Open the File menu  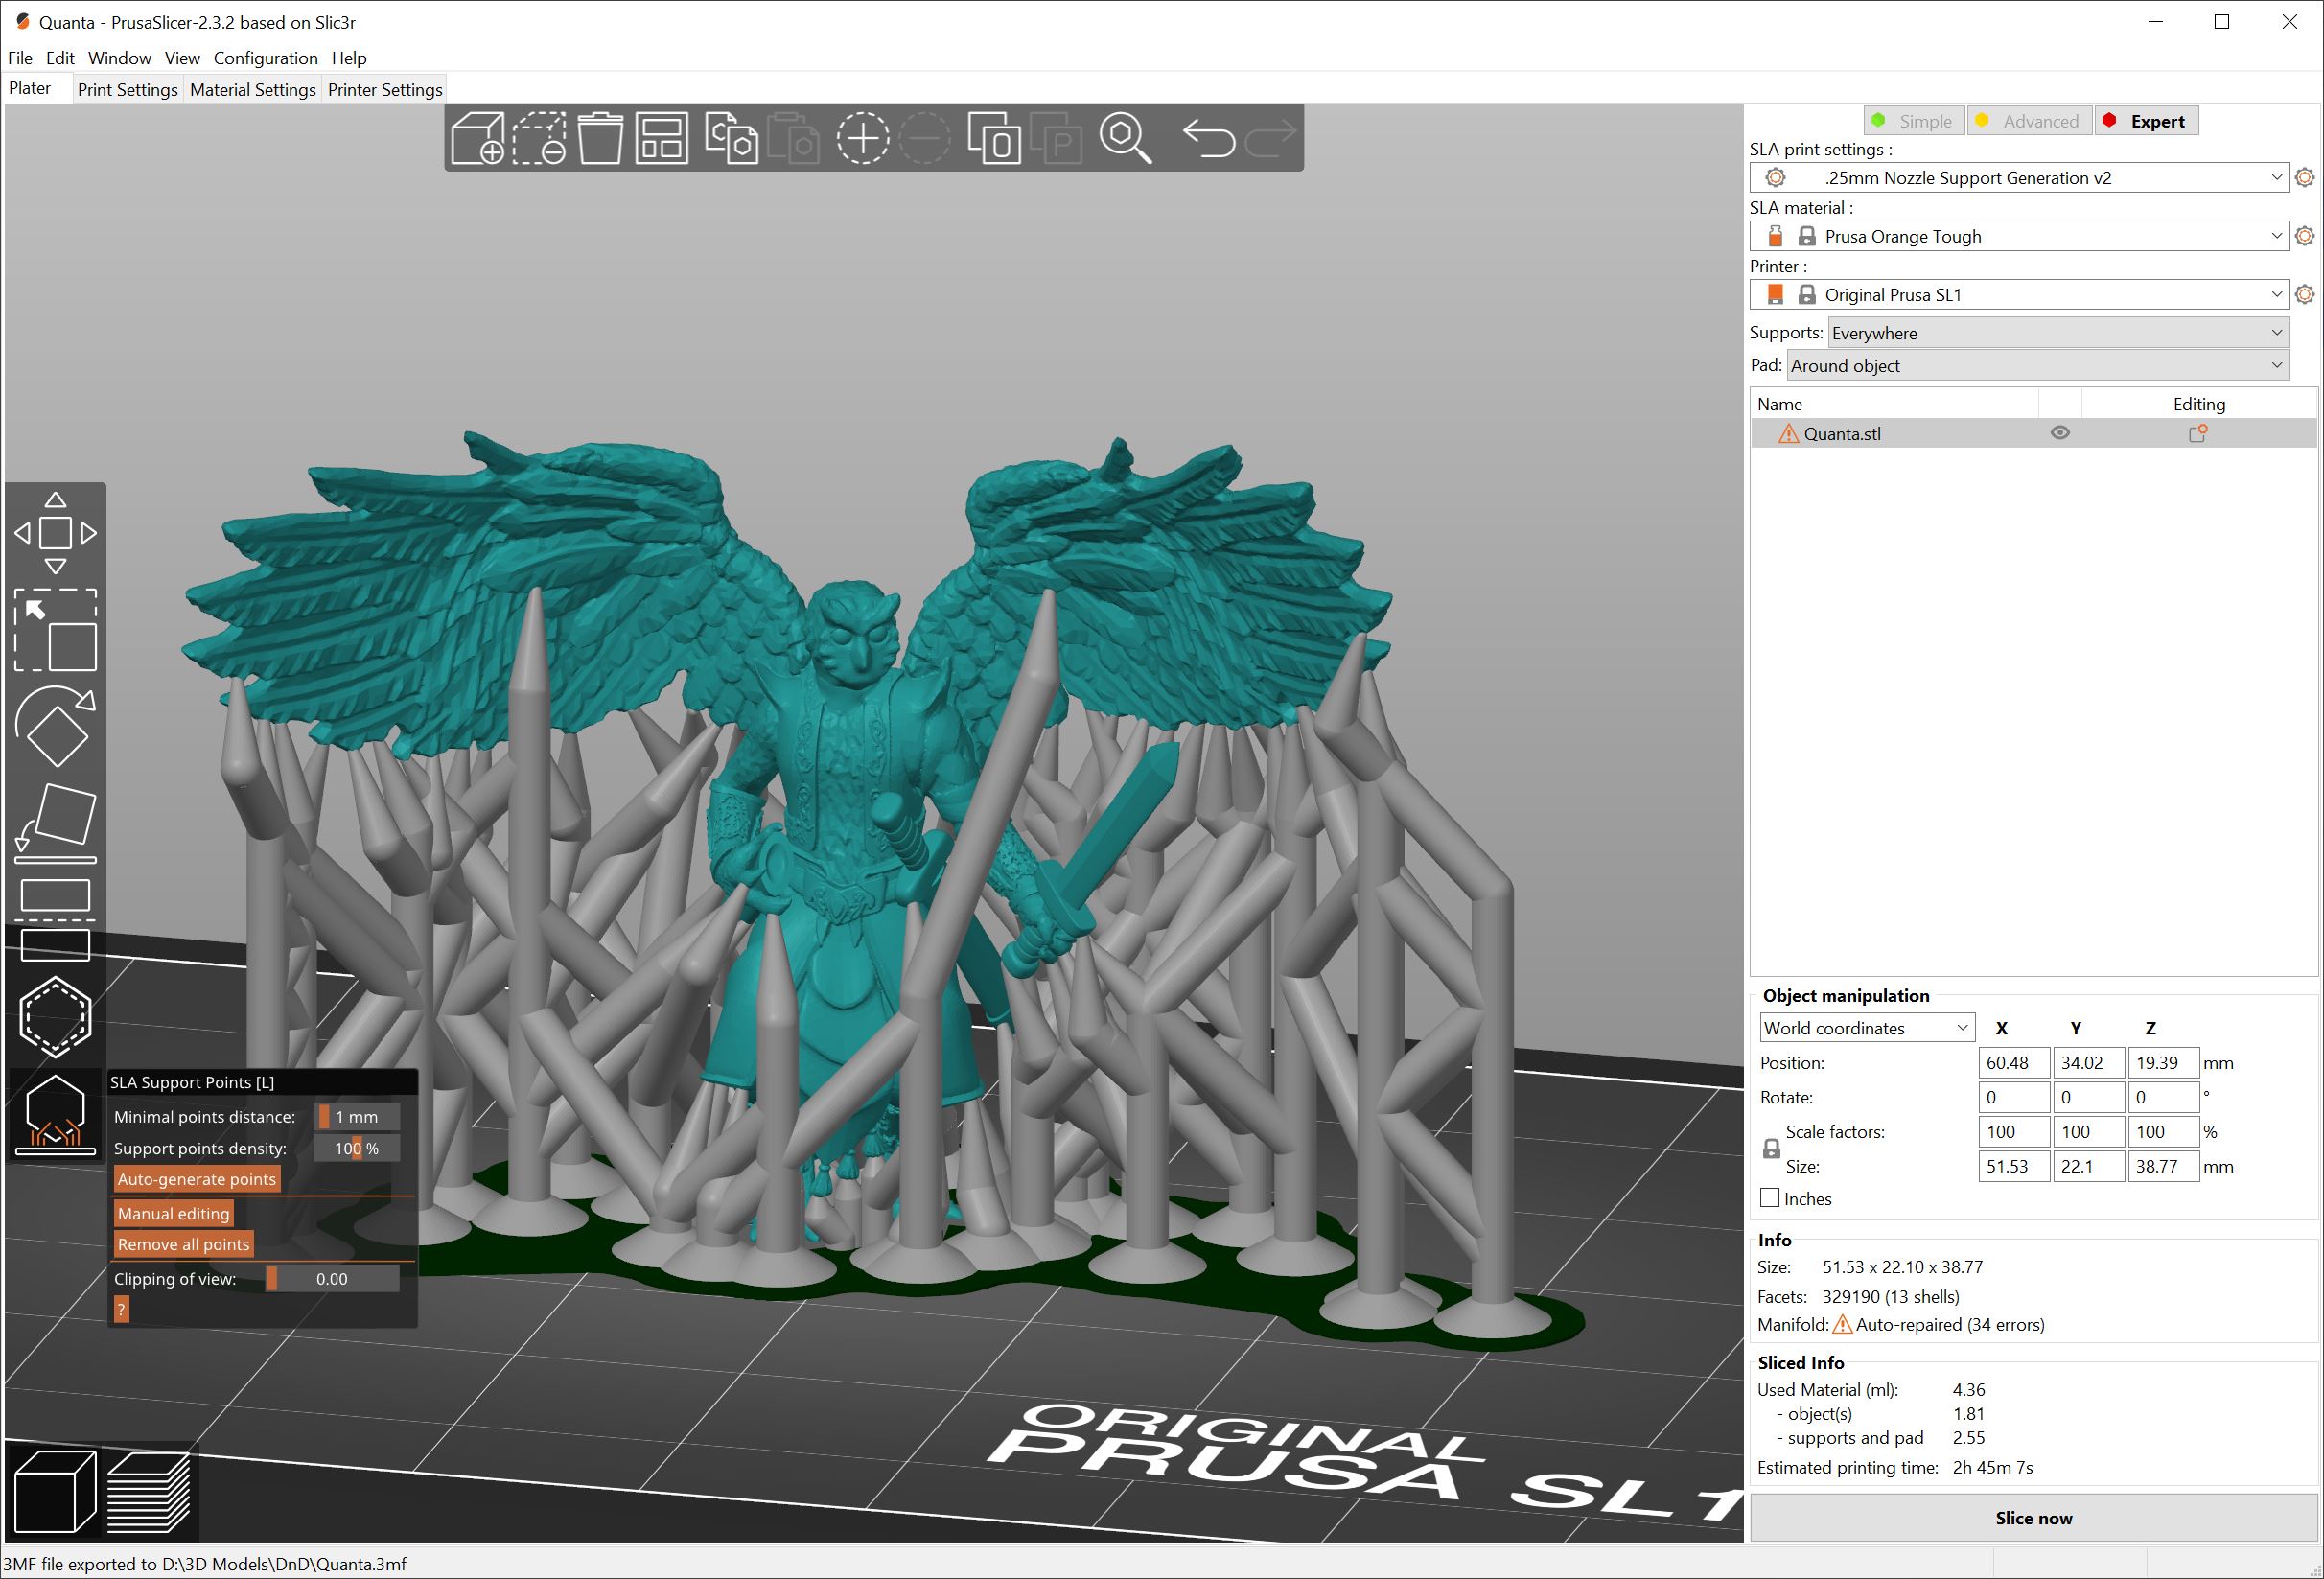(x=20, y=58)
